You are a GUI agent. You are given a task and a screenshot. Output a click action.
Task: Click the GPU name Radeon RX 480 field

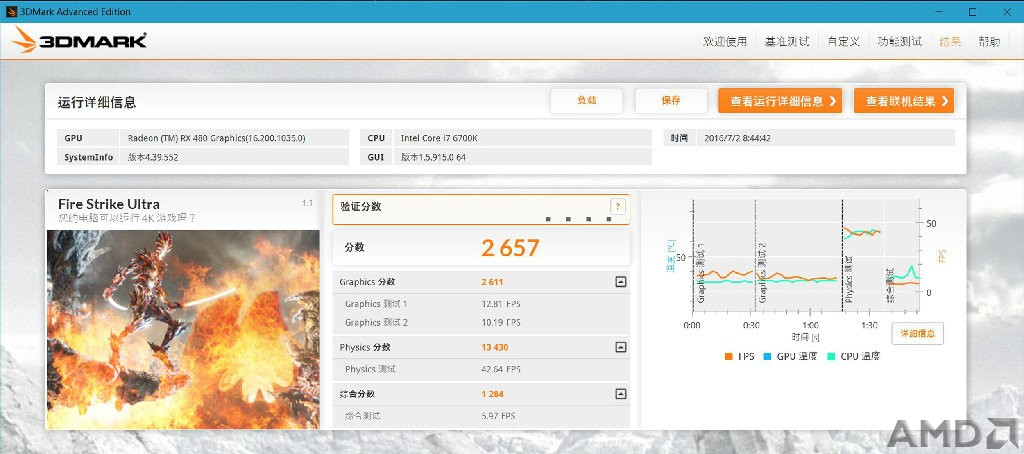coord(234,138)
